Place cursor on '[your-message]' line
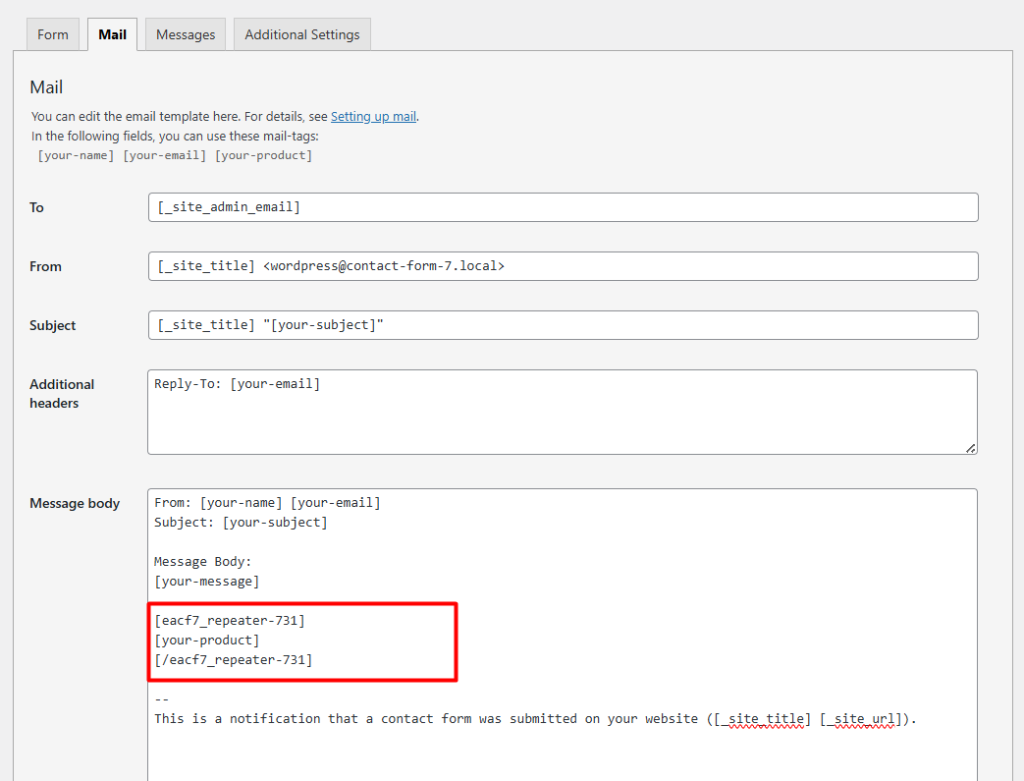1024x781 pixels. [x=206, y=581]
